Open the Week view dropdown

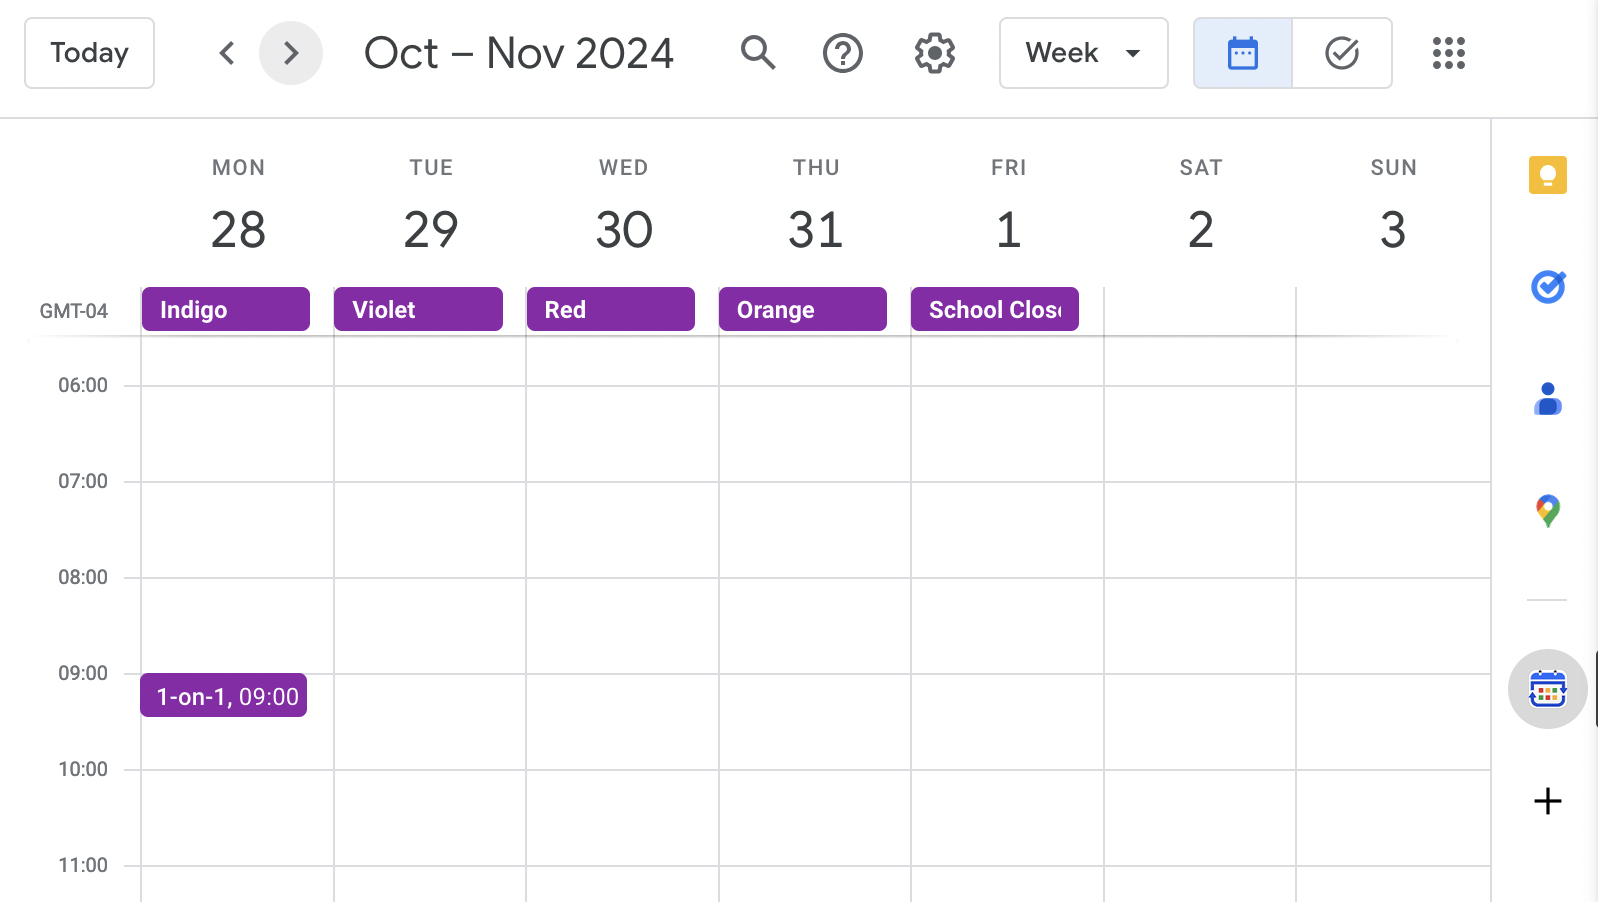1084,53
